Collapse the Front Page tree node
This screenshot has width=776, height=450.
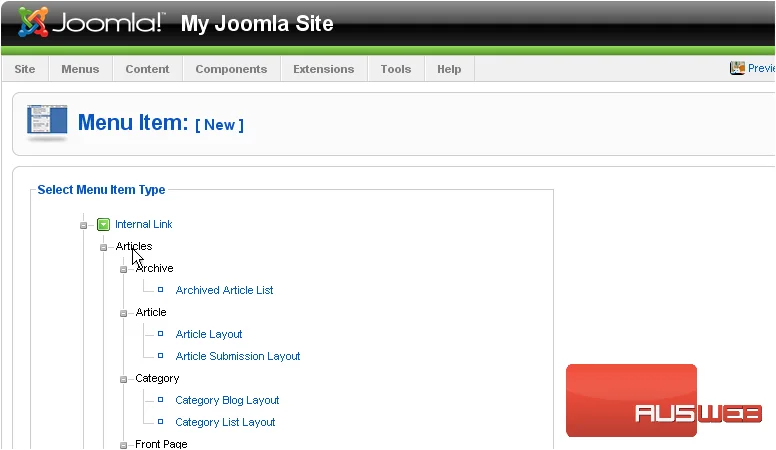point(124,445)
